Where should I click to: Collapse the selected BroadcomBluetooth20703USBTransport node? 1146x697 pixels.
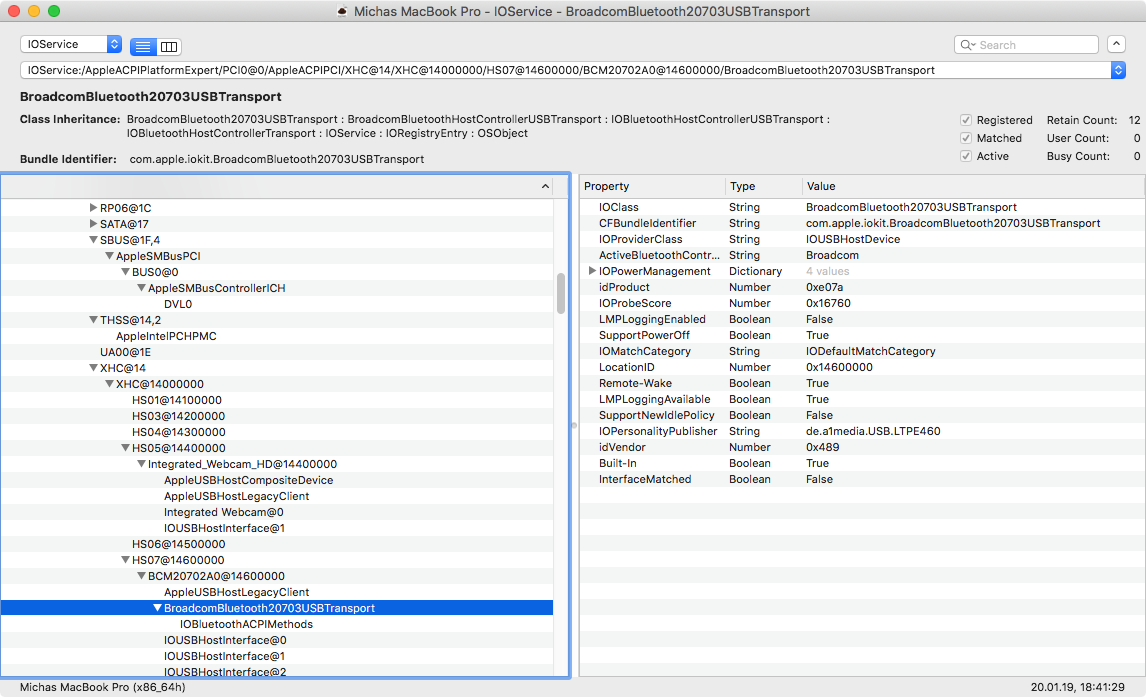tap(157, 608)
